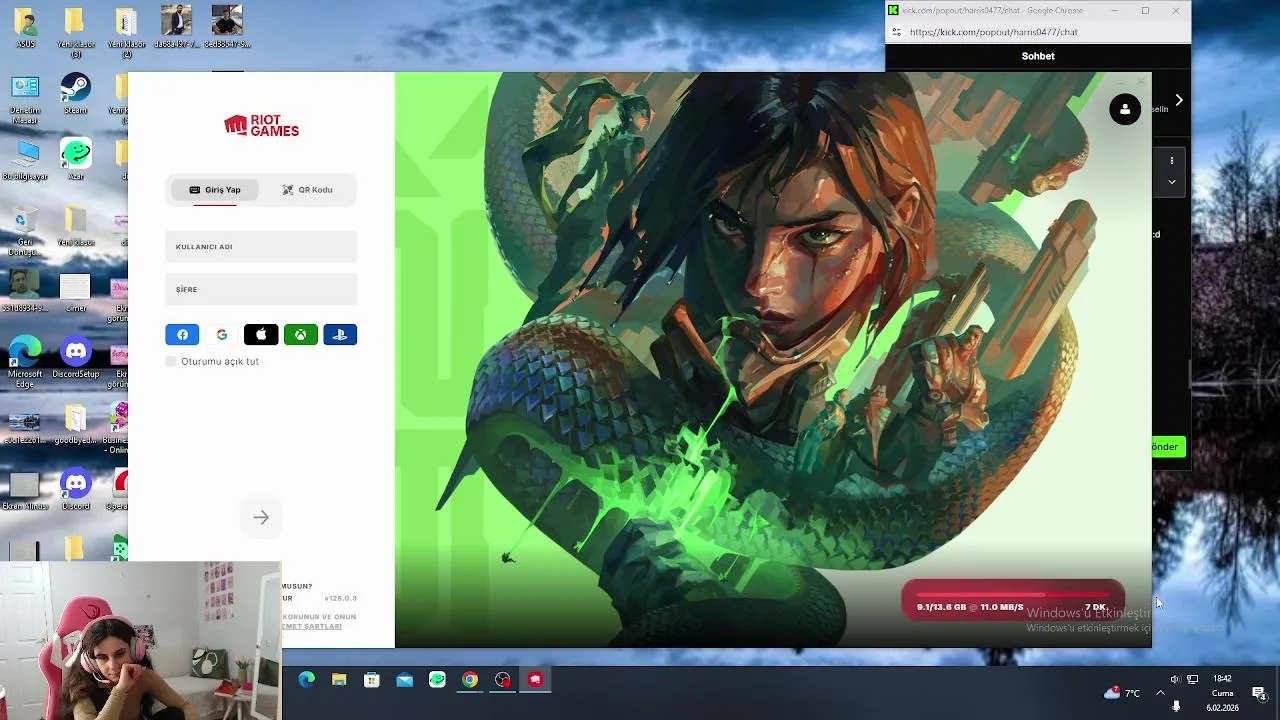Open the network icon in system tray
This screenshot has height=720, width=1280.
(1192, 679)
